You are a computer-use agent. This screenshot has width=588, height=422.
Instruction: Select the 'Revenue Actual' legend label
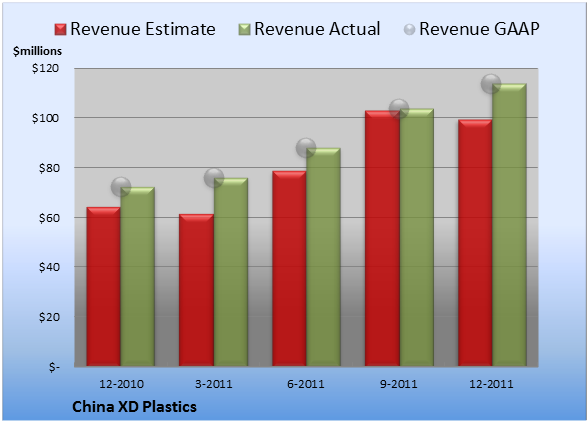click(317, 29)
